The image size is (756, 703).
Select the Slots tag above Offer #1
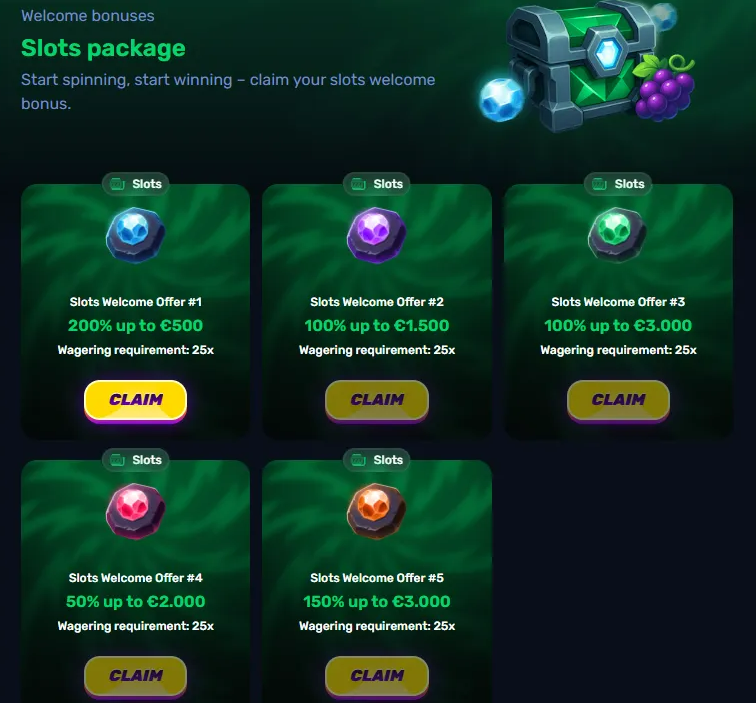pos(135,184)
